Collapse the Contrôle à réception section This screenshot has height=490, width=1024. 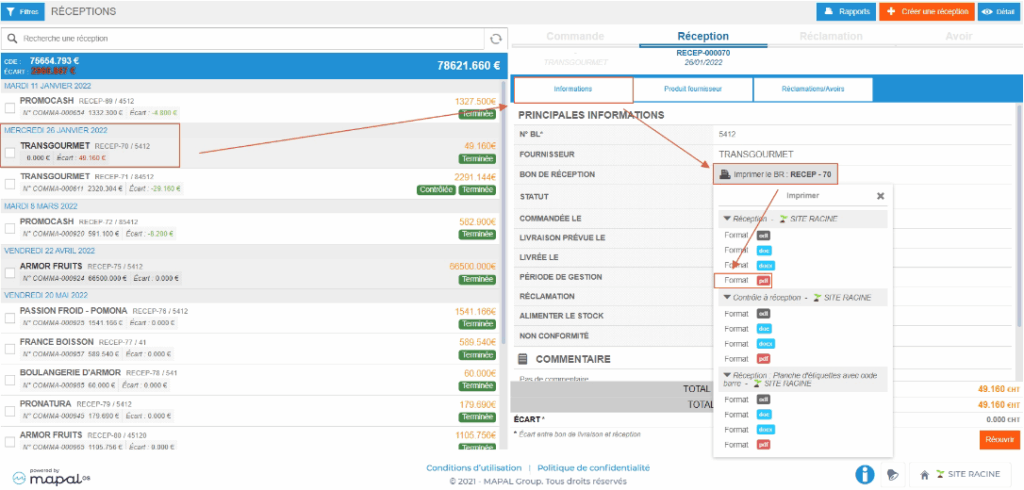point(725,298)
